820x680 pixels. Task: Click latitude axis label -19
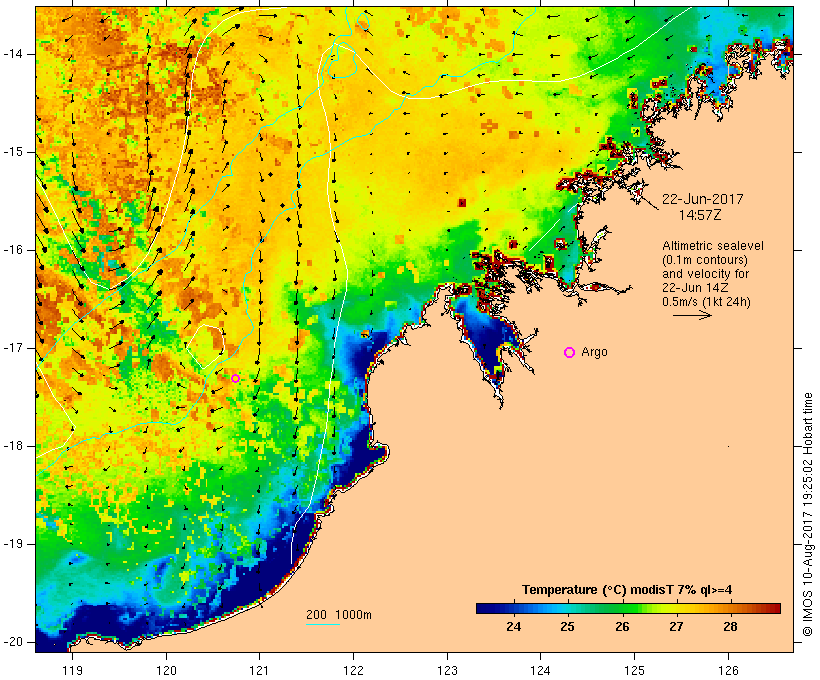coord(12,544)
